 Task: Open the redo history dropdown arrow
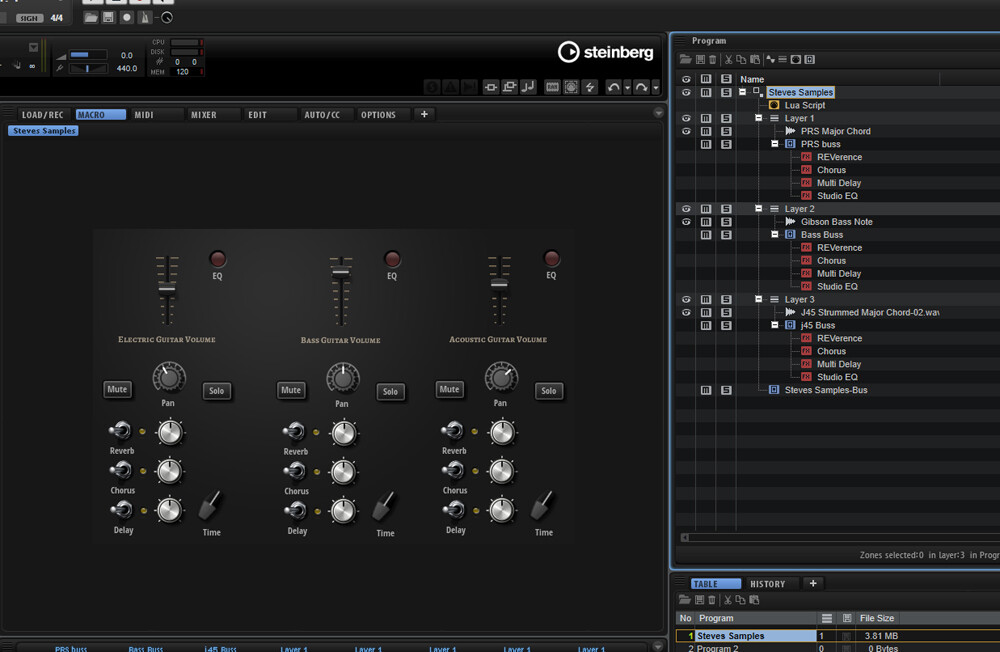point(656,87)
